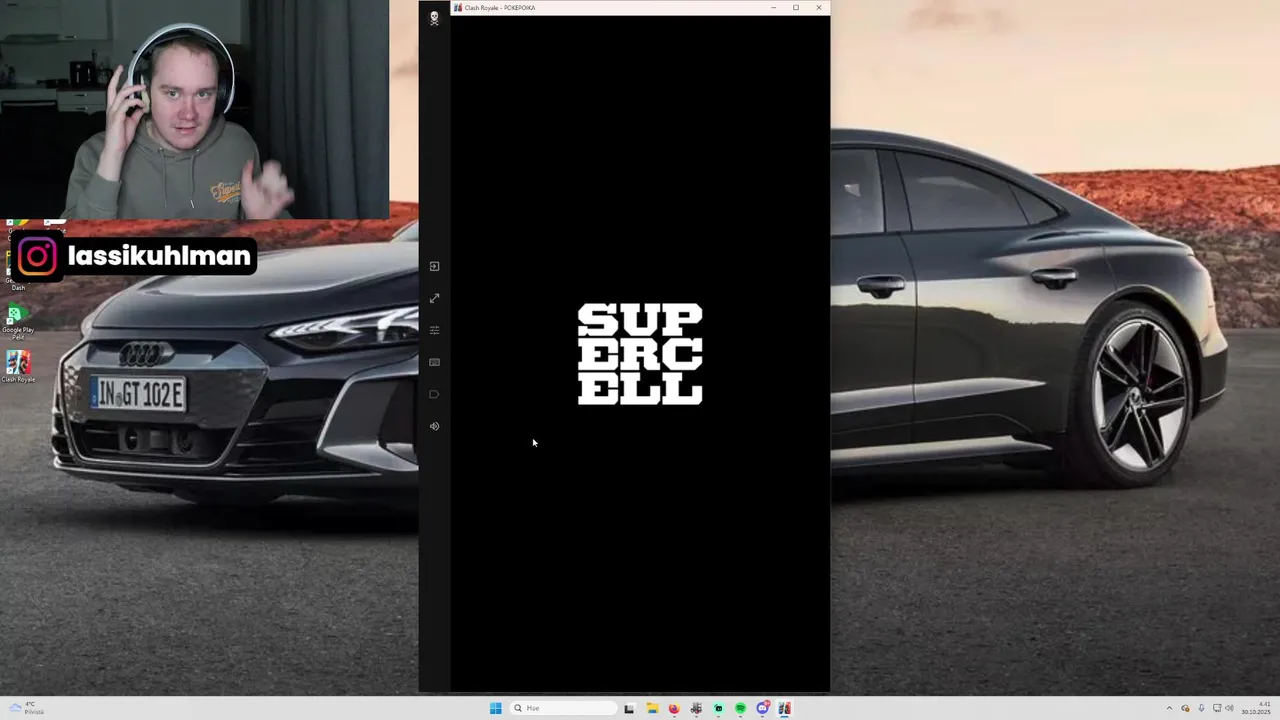Open the volume icon in system tray
Viewport: 1280px width, 720px height.
coord(1229,708)
